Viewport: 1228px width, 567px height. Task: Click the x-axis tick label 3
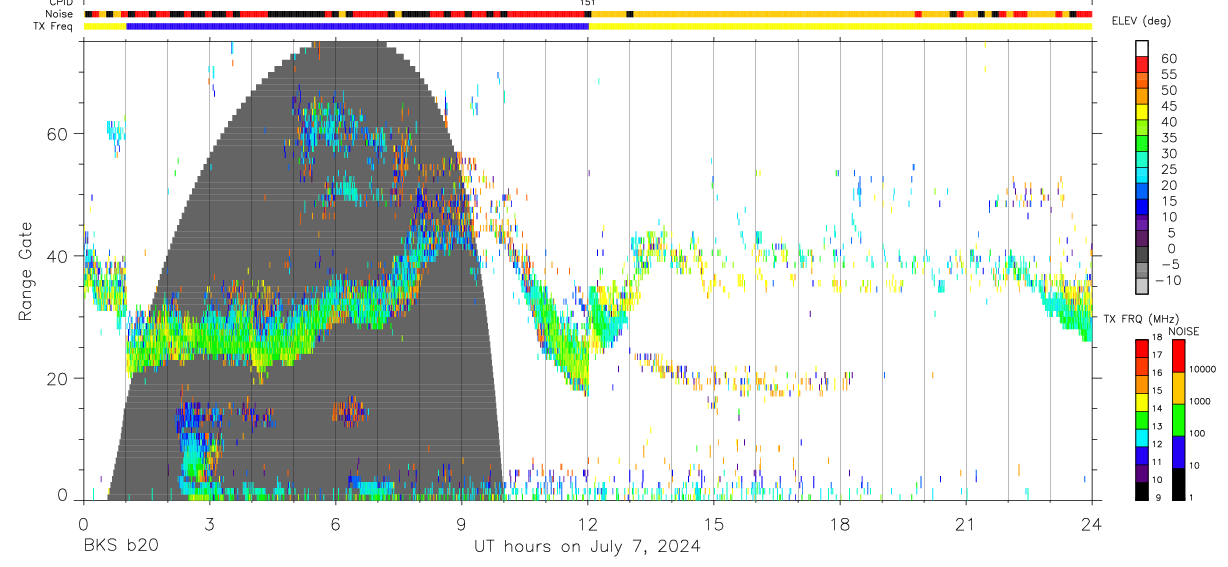tap(209, 524)
